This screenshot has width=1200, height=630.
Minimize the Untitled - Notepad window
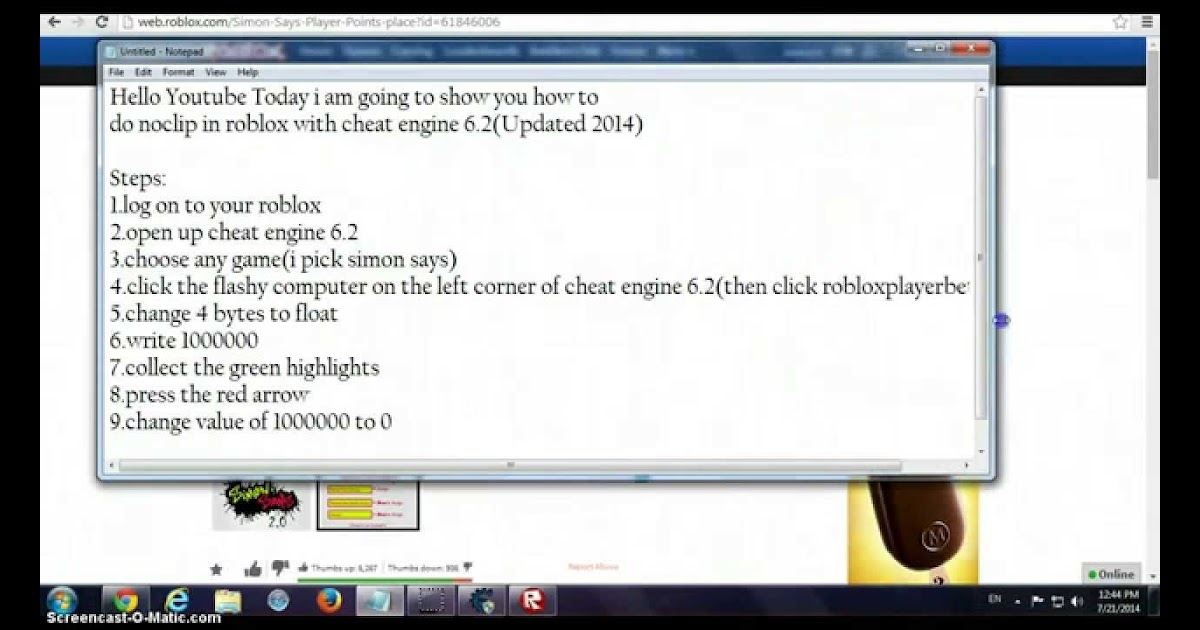(919, 49)
